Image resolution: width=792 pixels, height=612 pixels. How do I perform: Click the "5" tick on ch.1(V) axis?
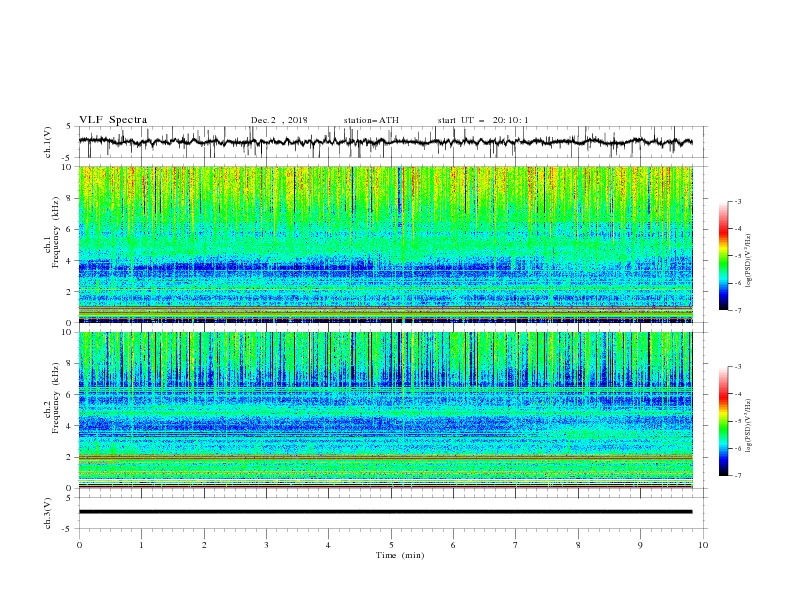[70, 127]
